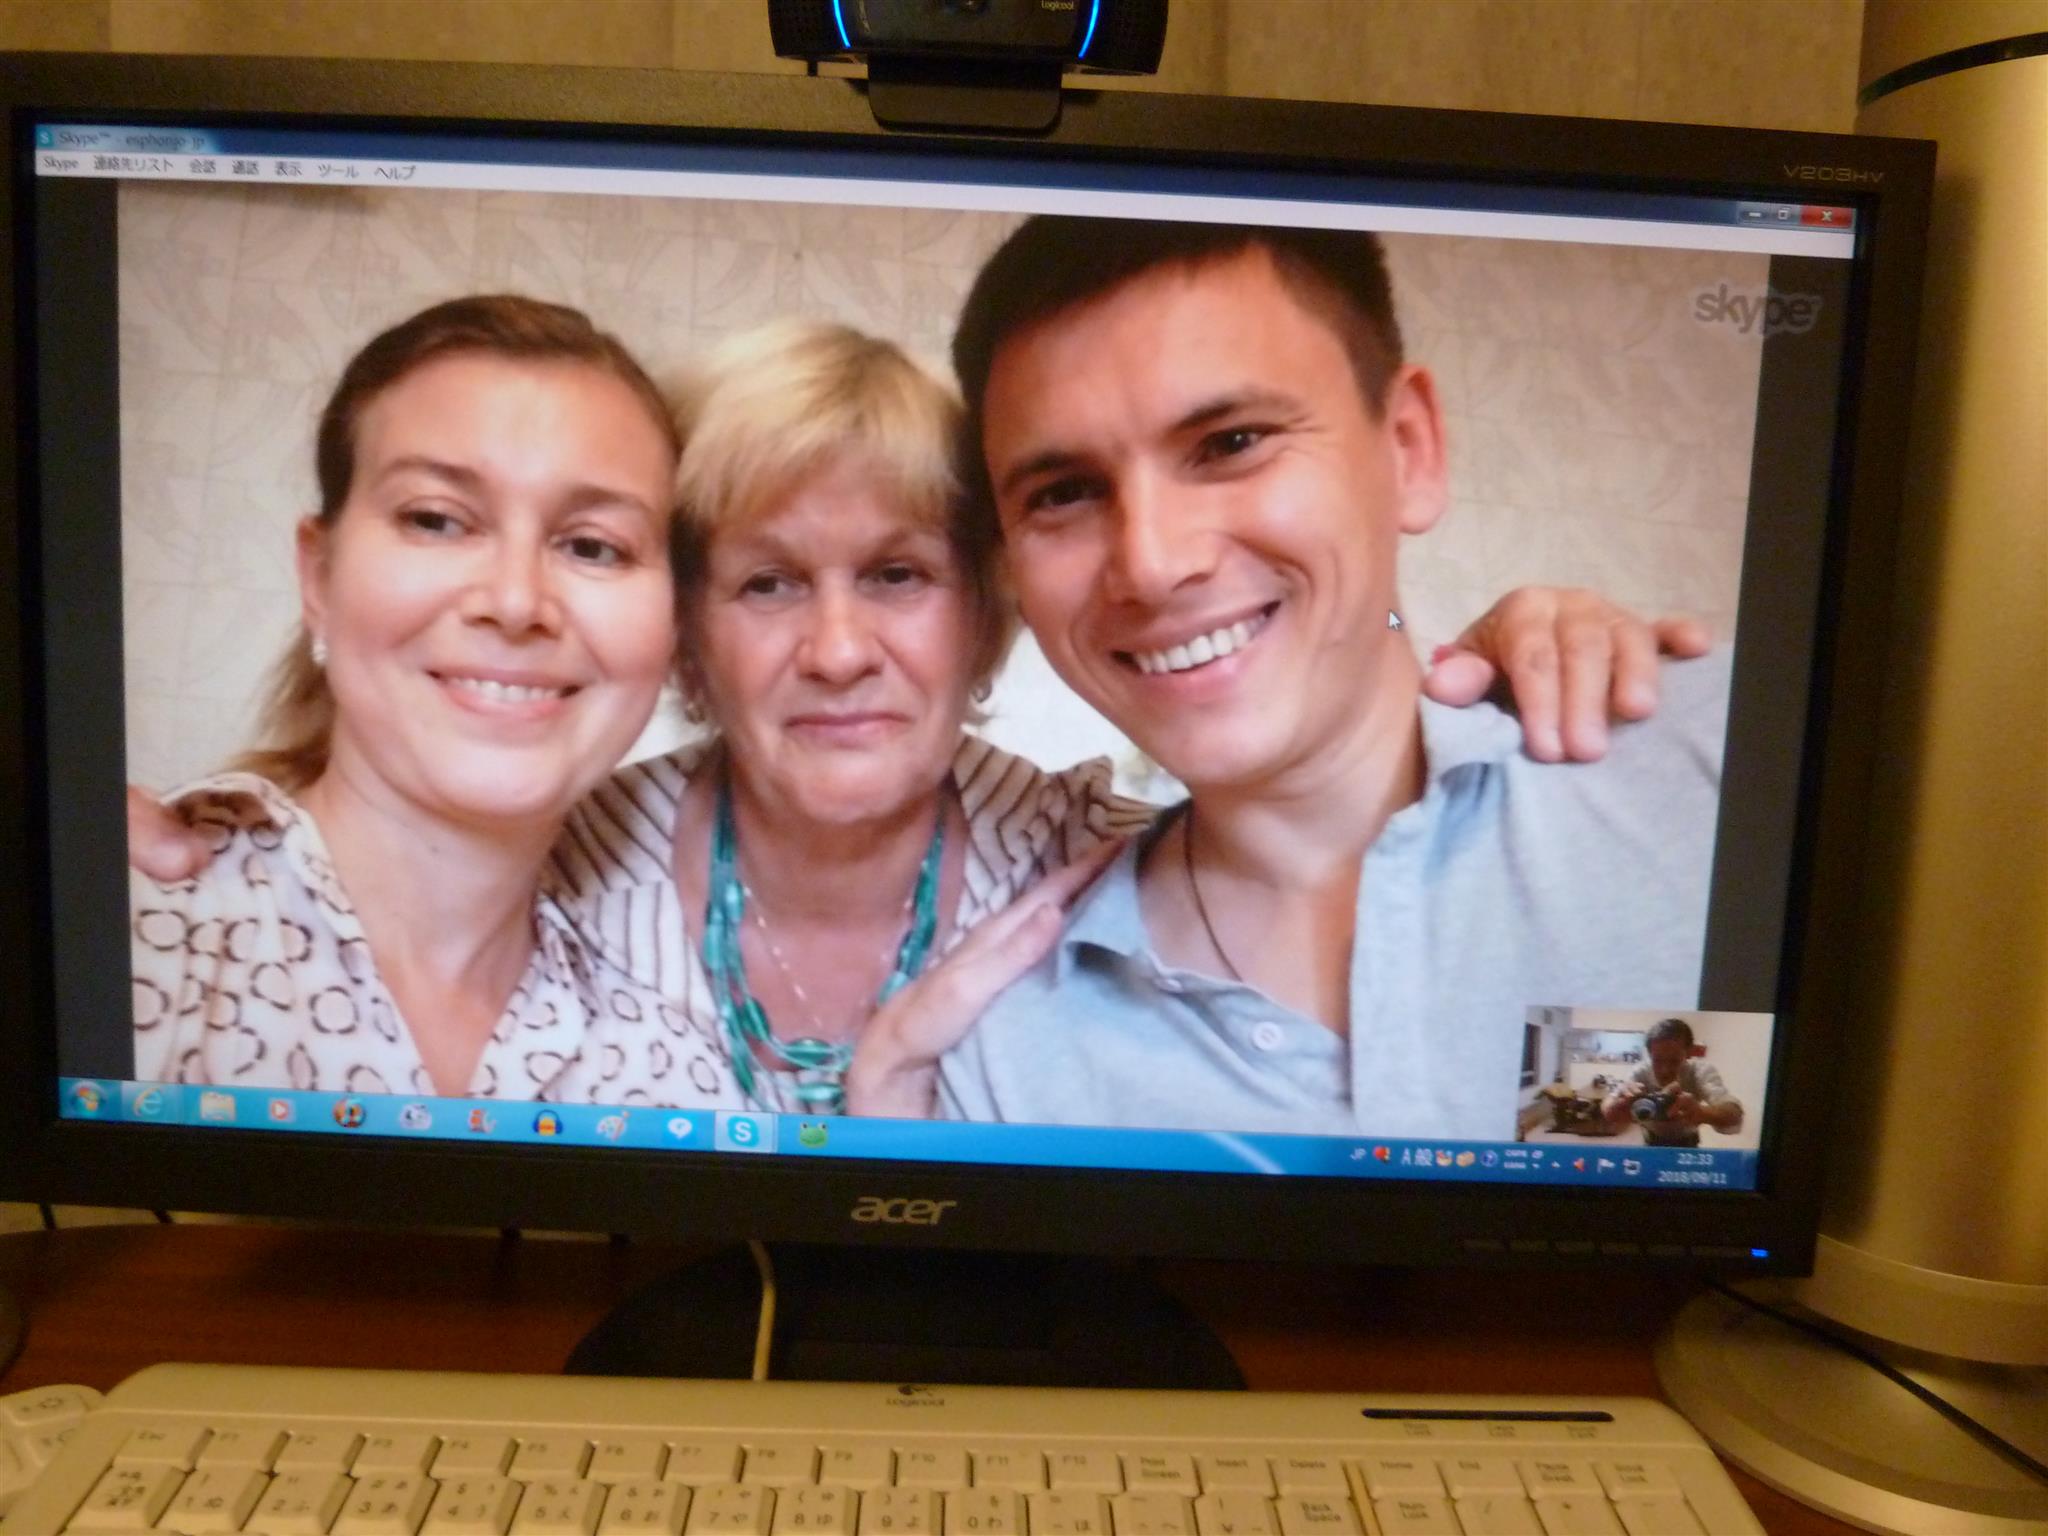Open the ヘルプ (Help) menu
The width and height of the screenshot is (2048, 1536).
[x=394, y=172]
